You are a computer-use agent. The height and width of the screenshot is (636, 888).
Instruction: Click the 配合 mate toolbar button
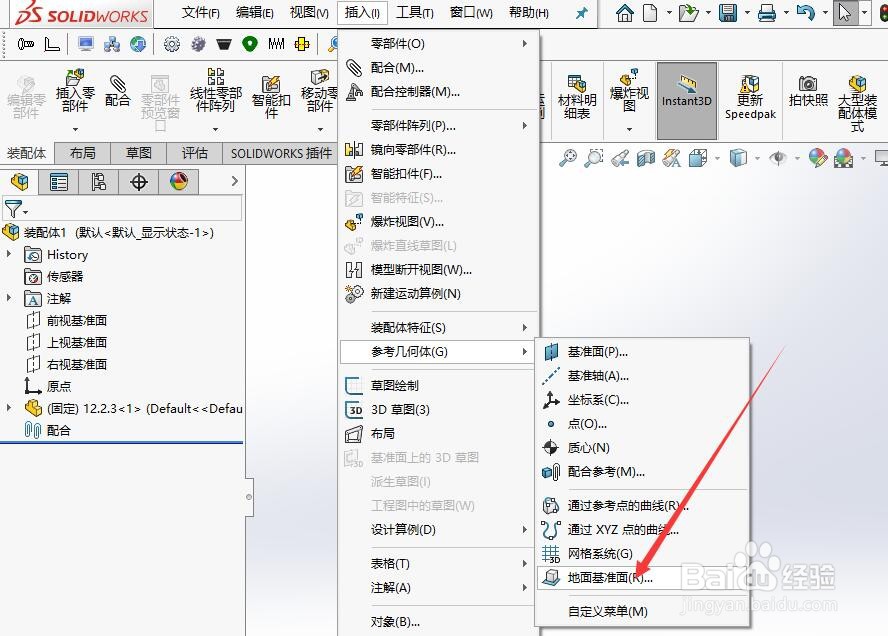117,92
